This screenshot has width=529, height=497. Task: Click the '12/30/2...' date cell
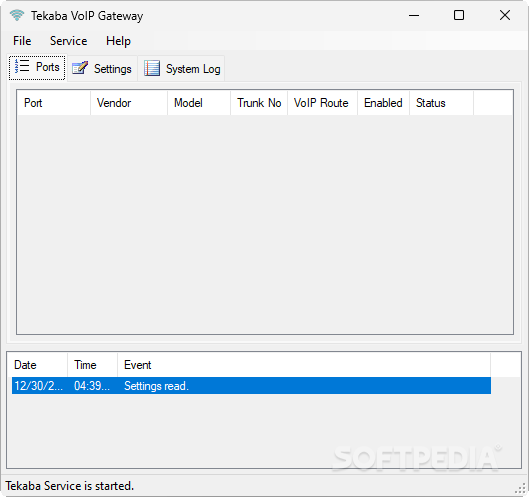38,386
